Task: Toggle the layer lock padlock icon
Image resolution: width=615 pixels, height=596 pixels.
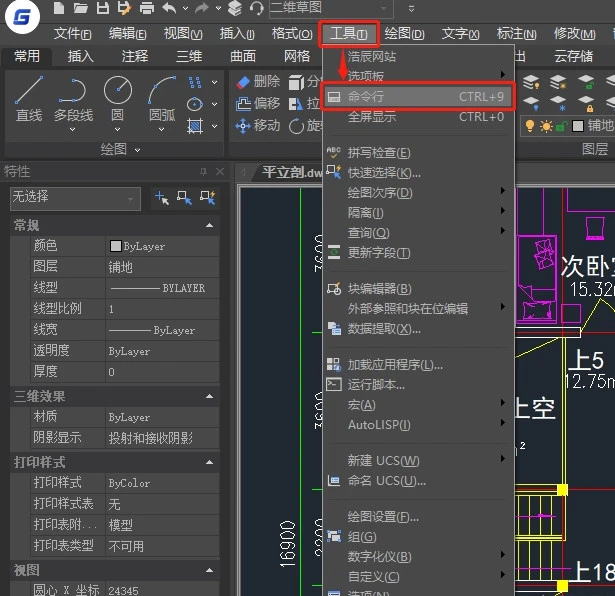Action: pos(561,126)
